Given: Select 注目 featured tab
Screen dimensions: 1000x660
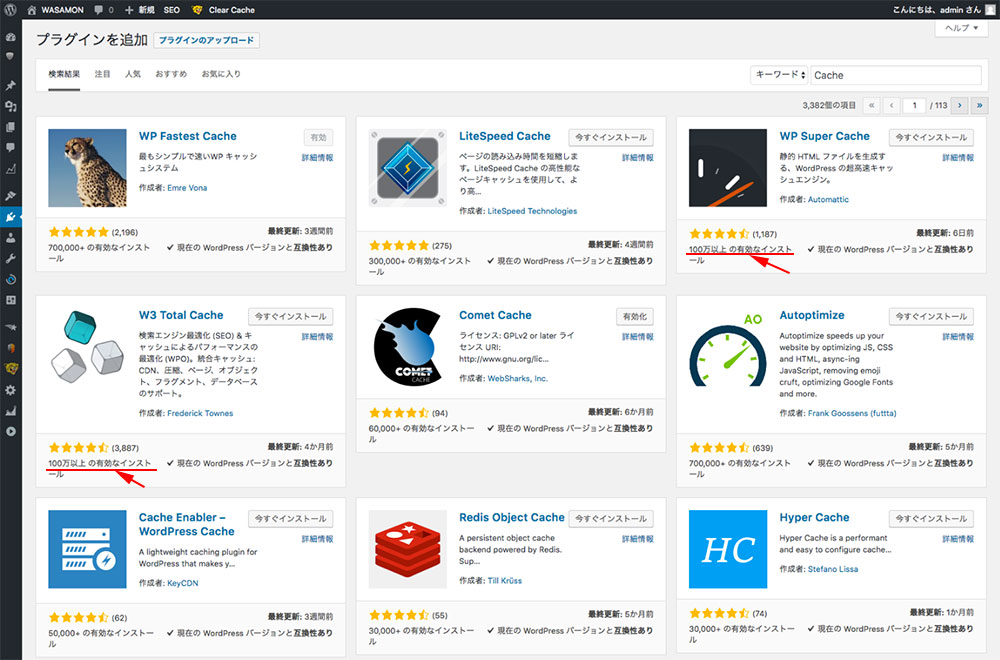Looking at the screenshot, I should click(x=102, y=74).
